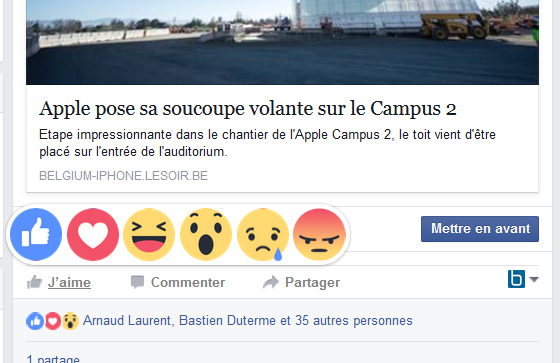Open the Arnaud Laurent profile link

[x=127, y=320]
